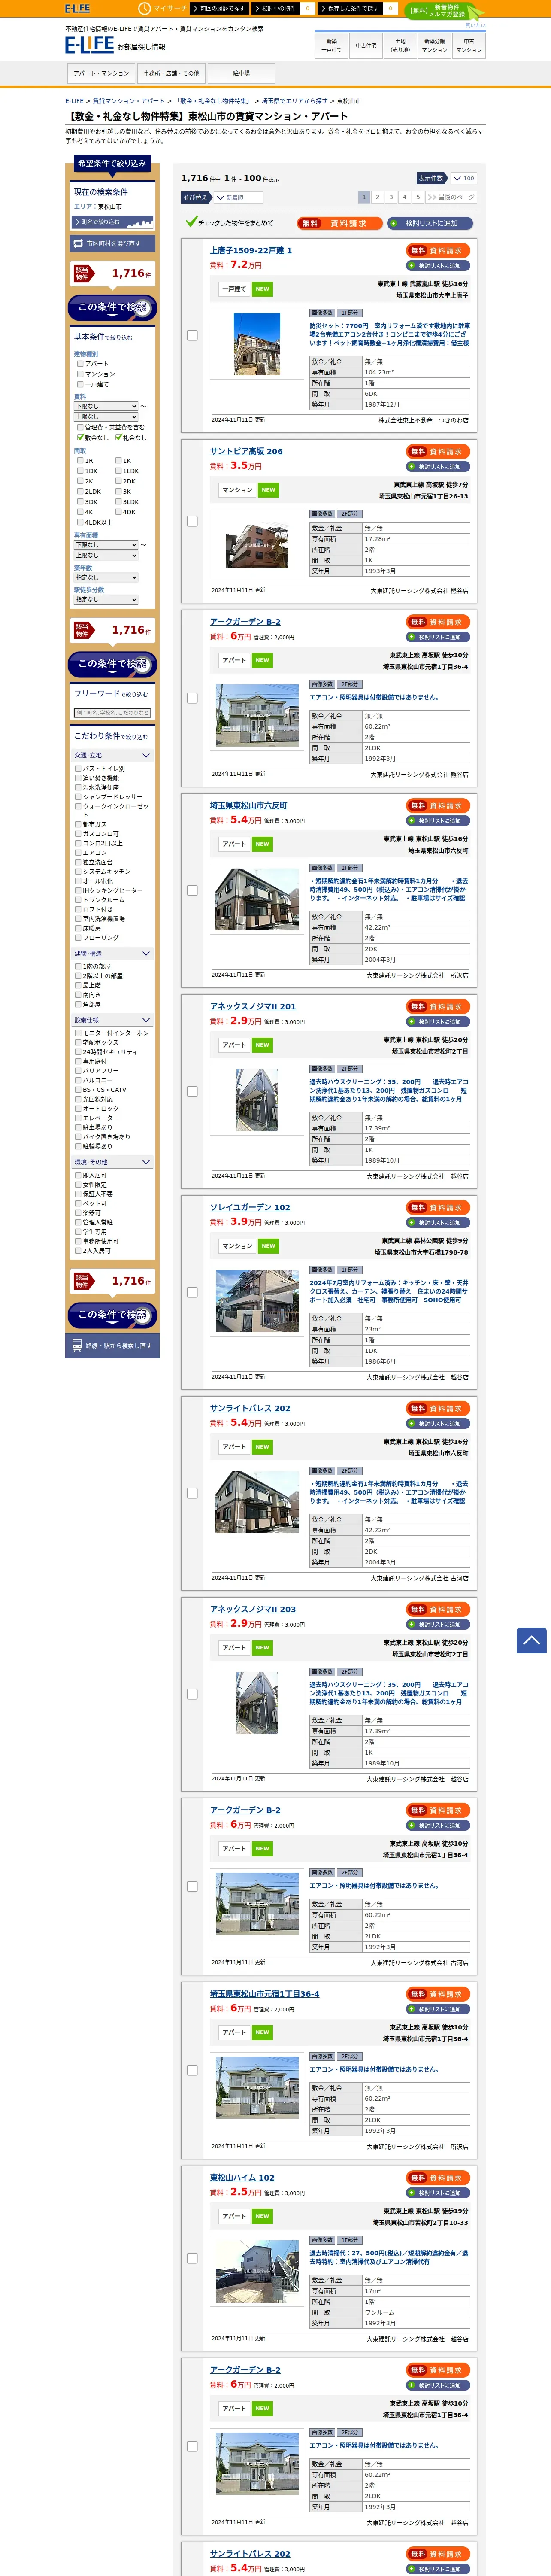Open 並び替え 新着順 dropdown
551x2576 pixels.
tap(238, 198)
